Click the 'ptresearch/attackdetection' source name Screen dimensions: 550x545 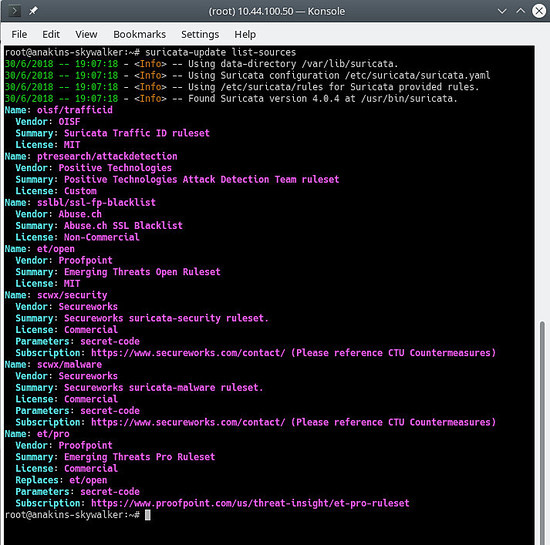click(x=107, y=156)
